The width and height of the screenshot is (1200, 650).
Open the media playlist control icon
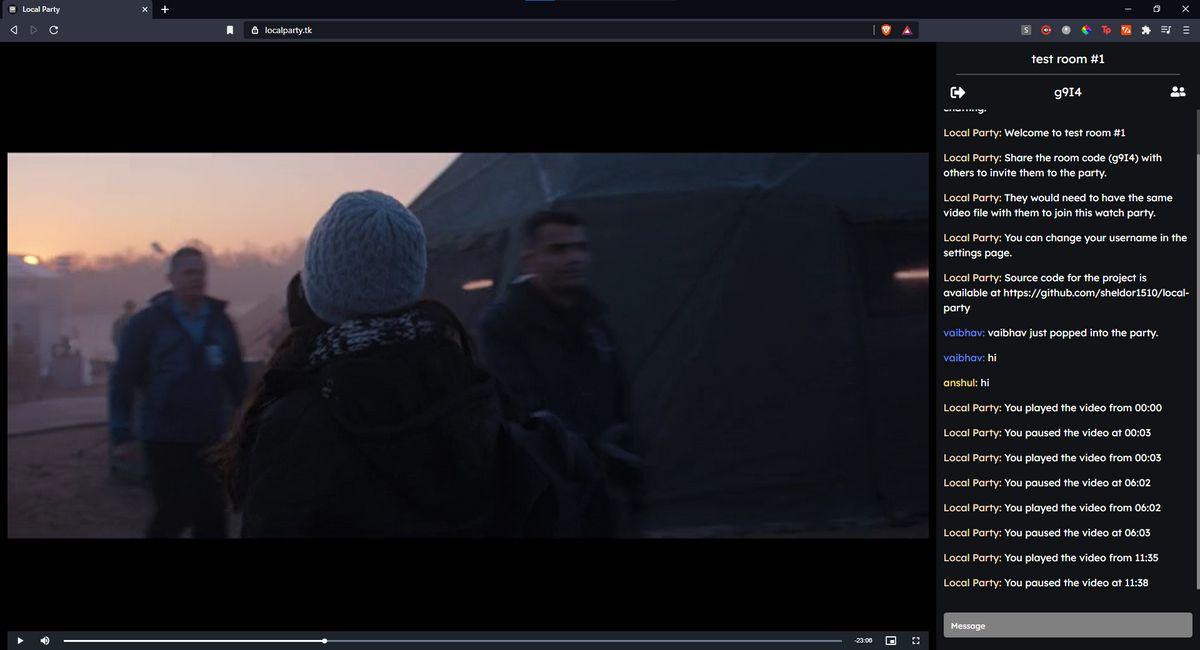[1166, 30]
